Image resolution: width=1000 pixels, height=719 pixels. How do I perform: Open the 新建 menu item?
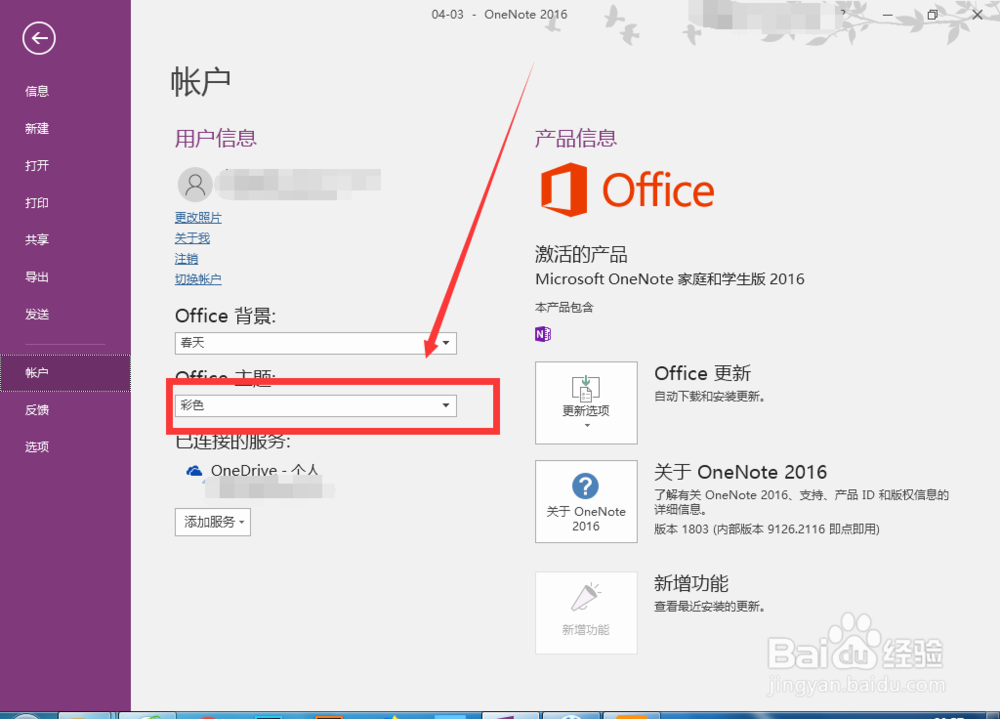[37, 128]
